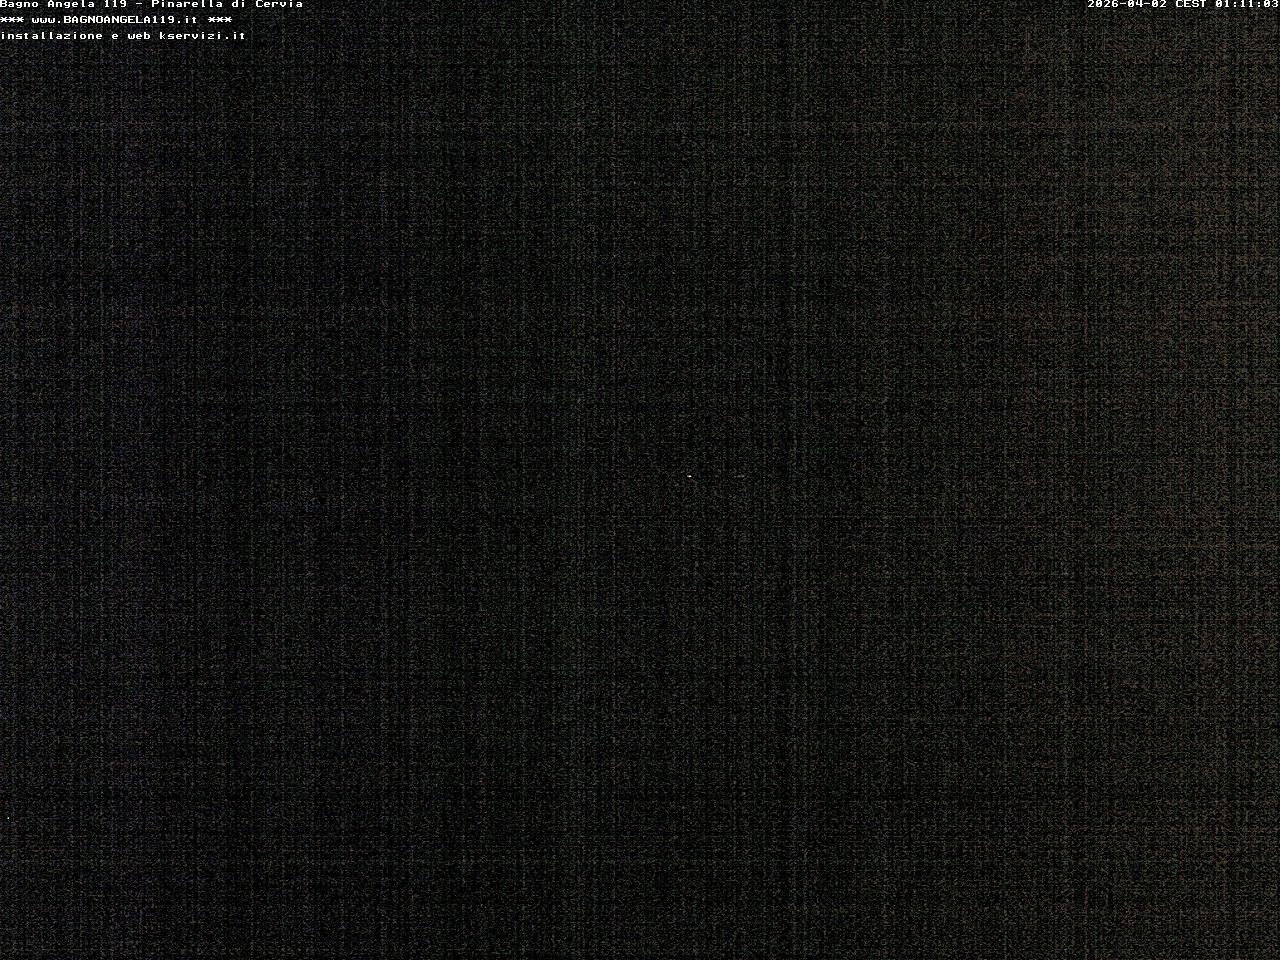The image size is (1280, 960).
Task: Click the small bright light dot mid-image
Action: 689,477
